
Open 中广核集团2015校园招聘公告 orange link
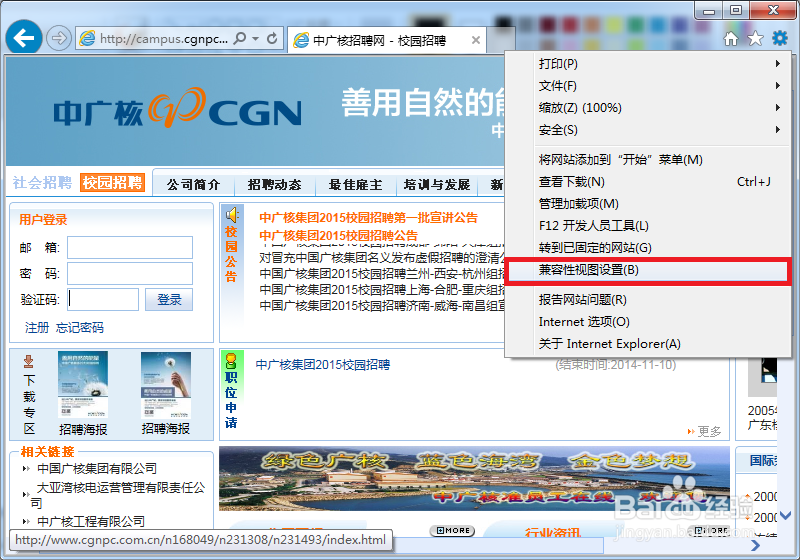(338, 236)
